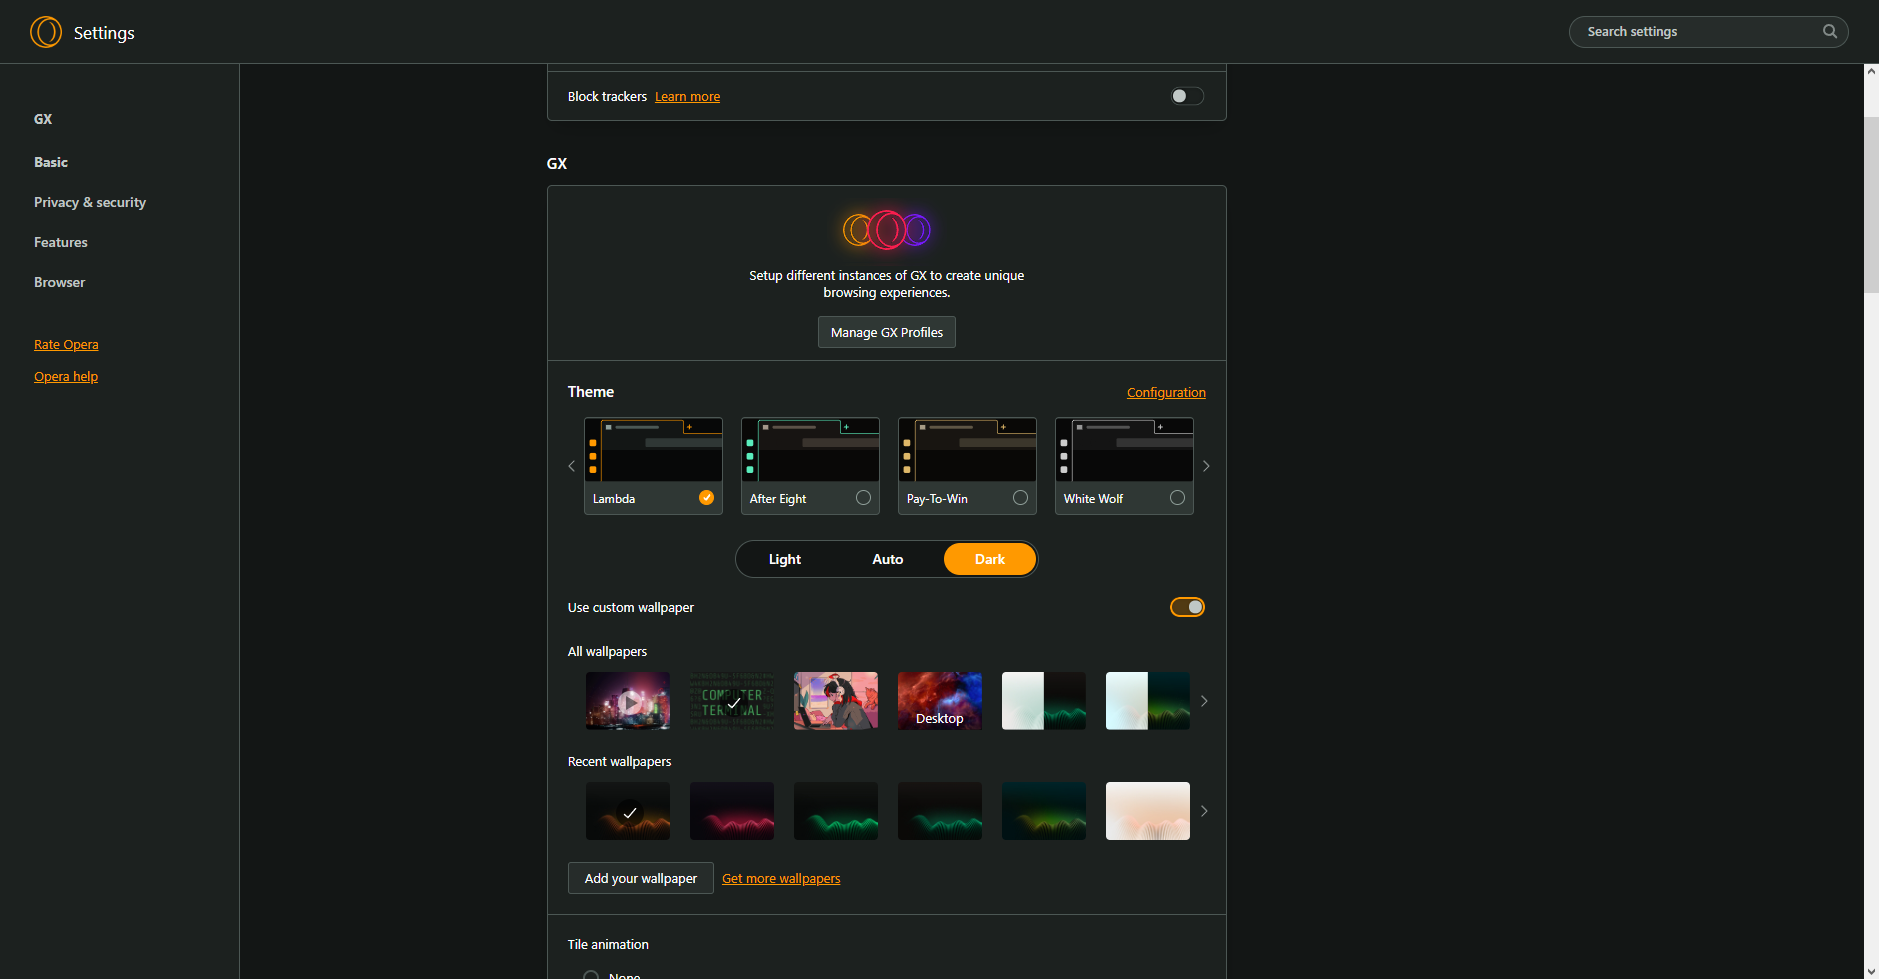The height and width of the screenshot is (979, 1879).
Task: Click the GX profiles colored rings icon
Action: click(x=887, y=230)
